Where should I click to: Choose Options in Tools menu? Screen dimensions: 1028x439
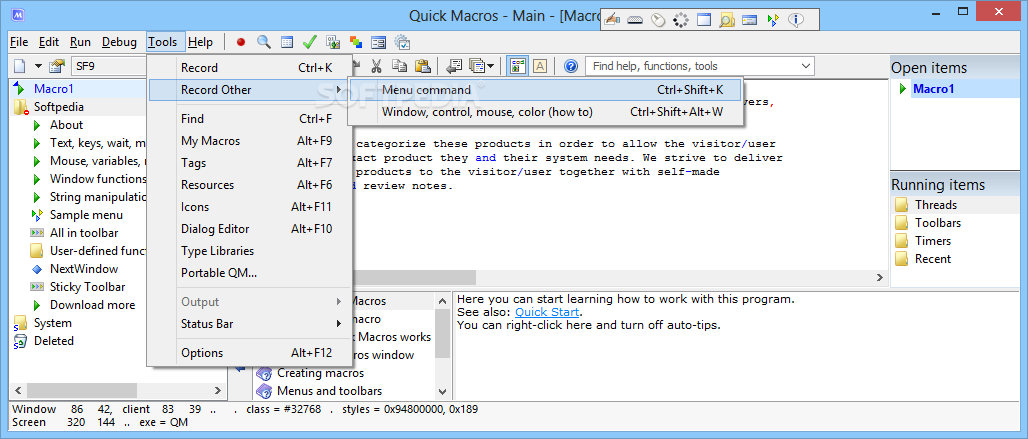tap(249, 353)
